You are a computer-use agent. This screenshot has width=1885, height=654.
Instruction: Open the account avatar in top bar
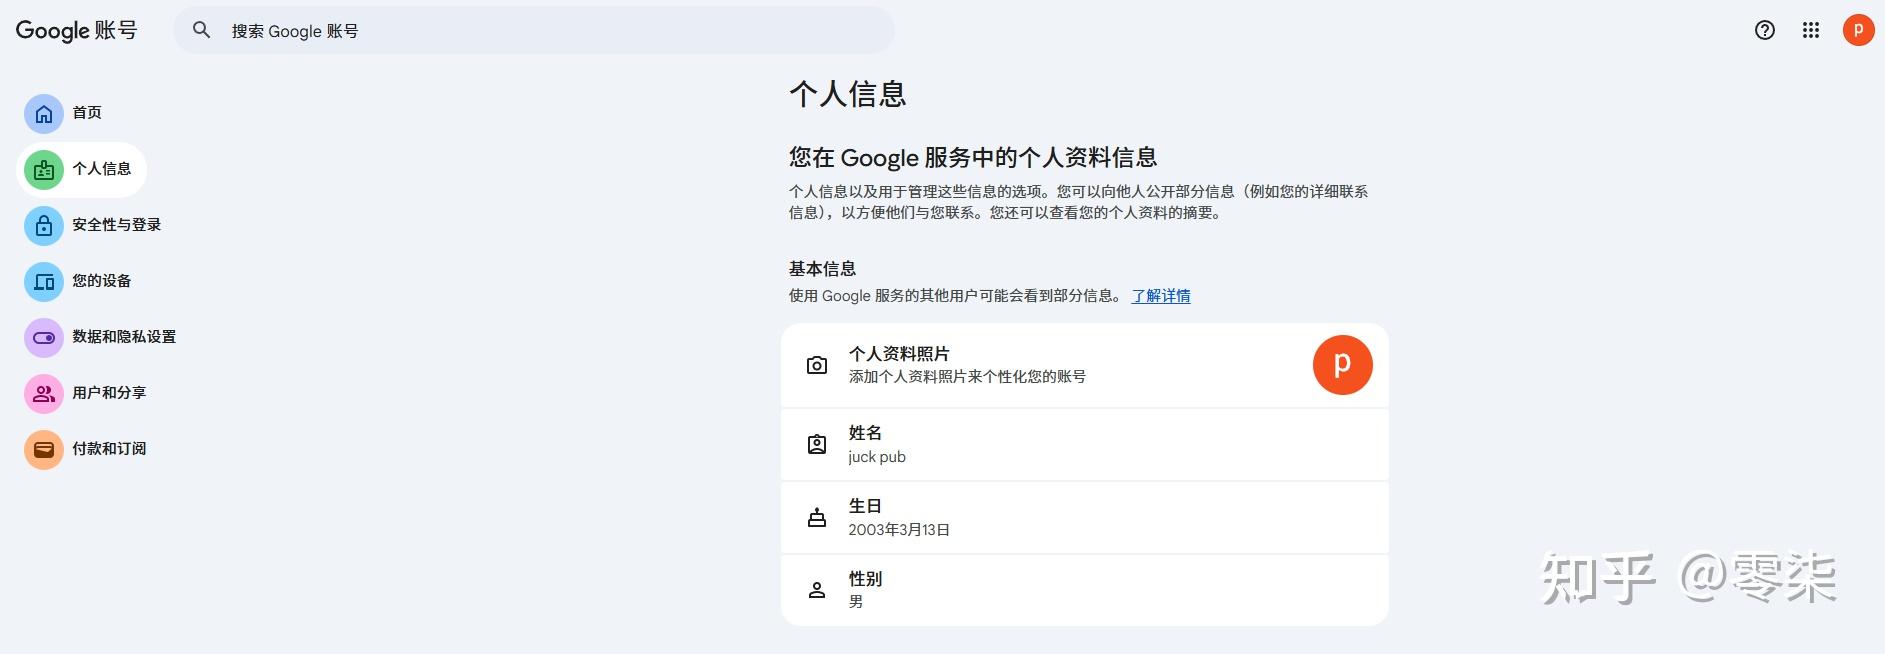pos(1858,30)
